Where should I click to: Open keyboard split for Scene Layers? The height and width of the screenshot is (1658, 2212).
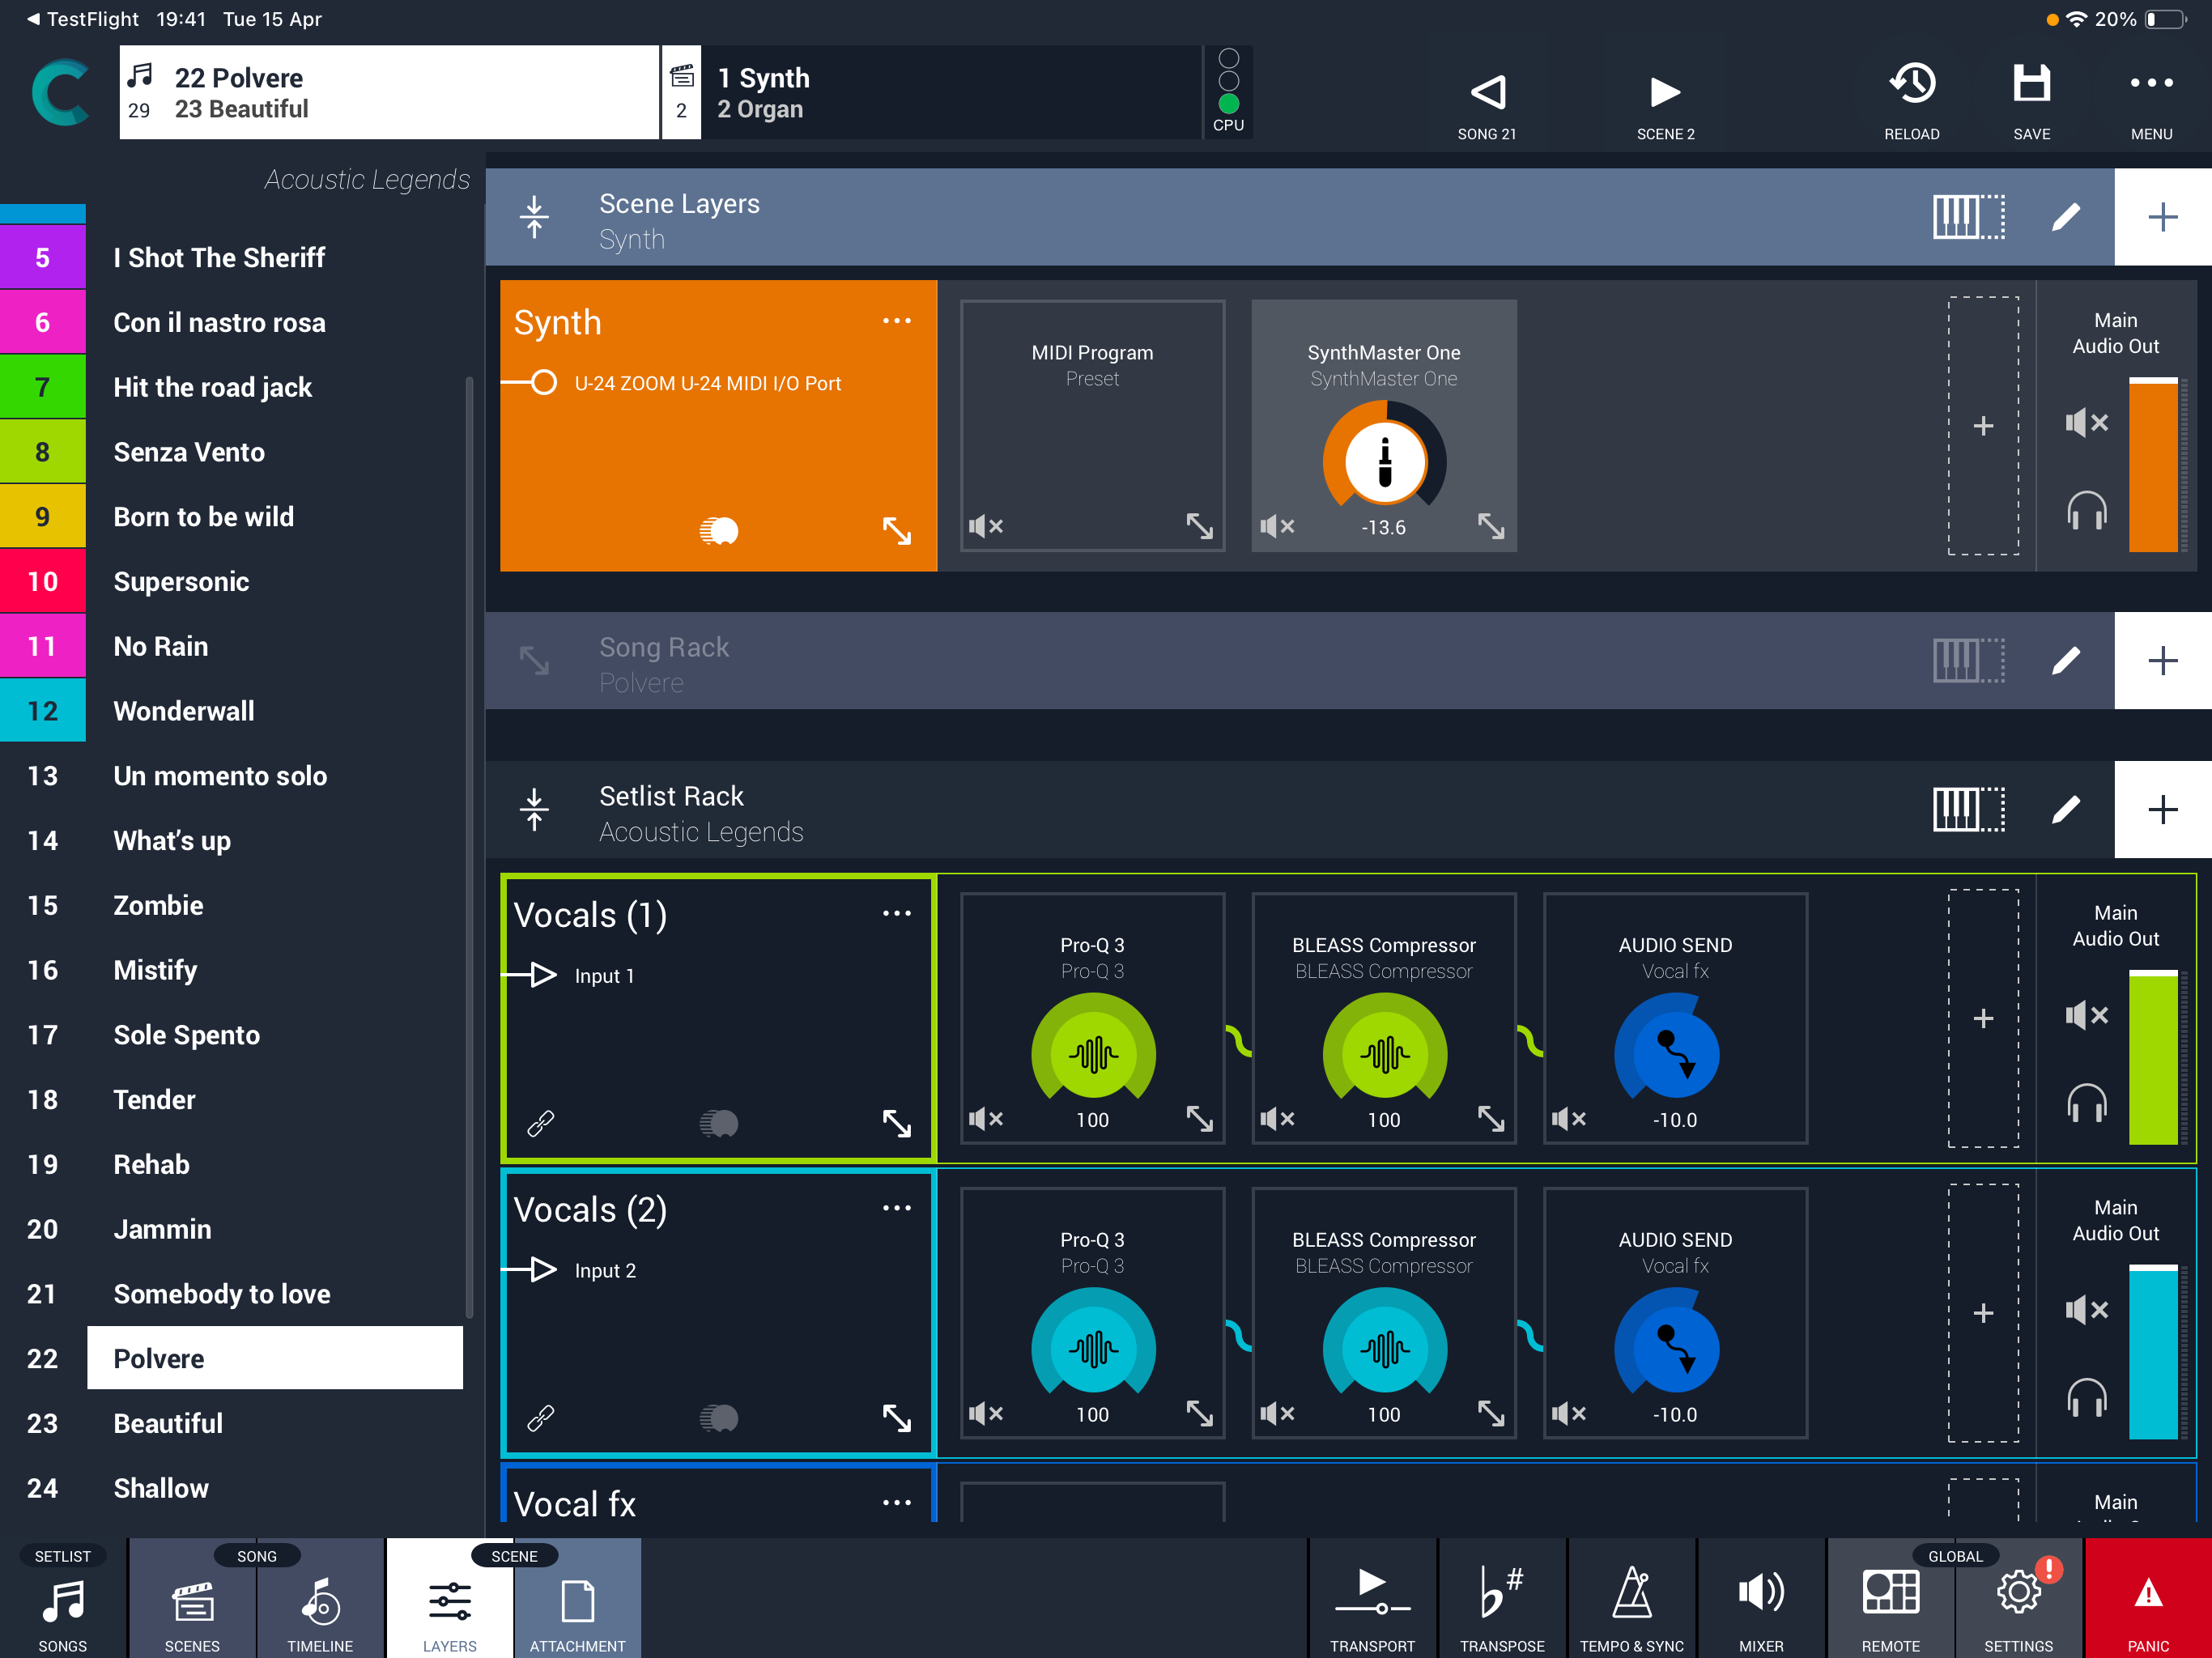click(1968, 216)
